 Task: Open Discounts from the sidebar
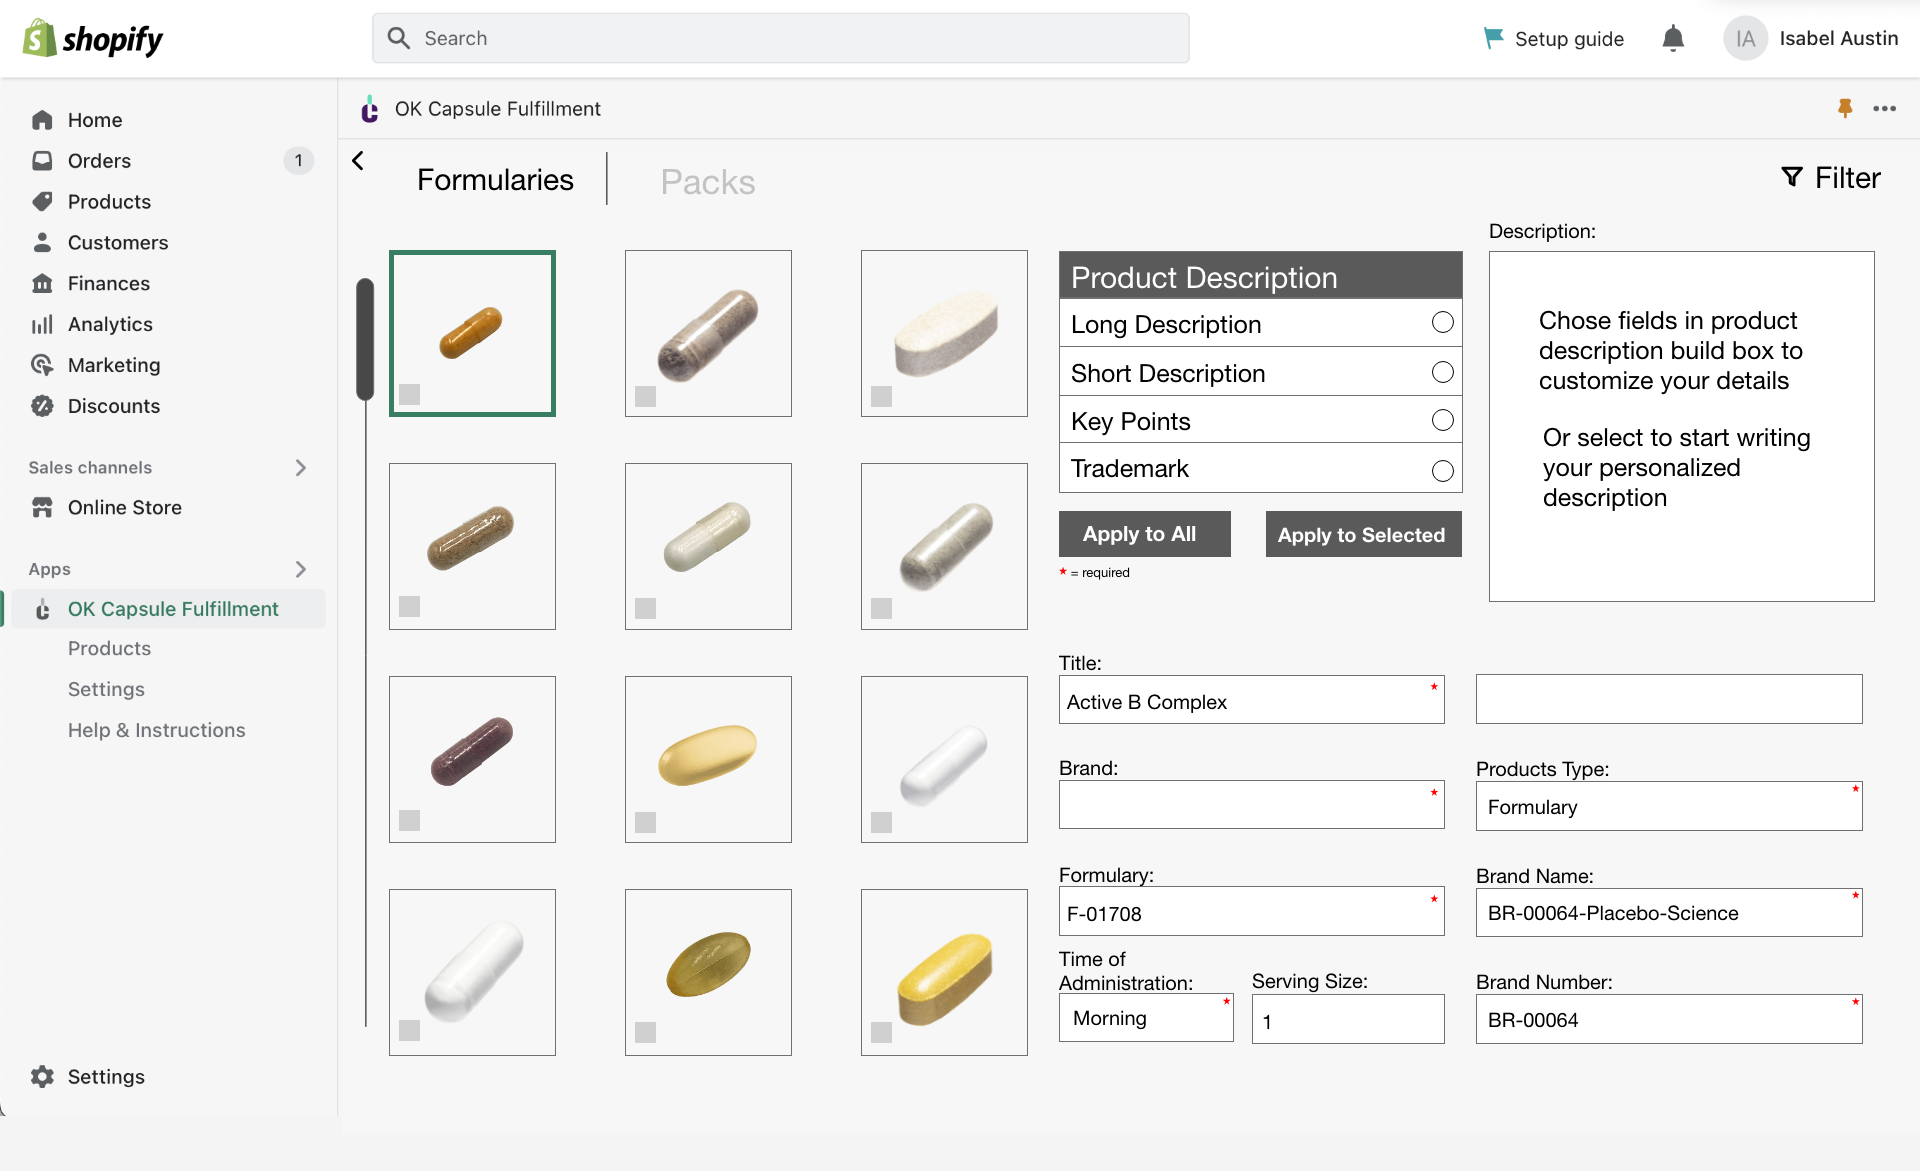[x=113, y=406]
